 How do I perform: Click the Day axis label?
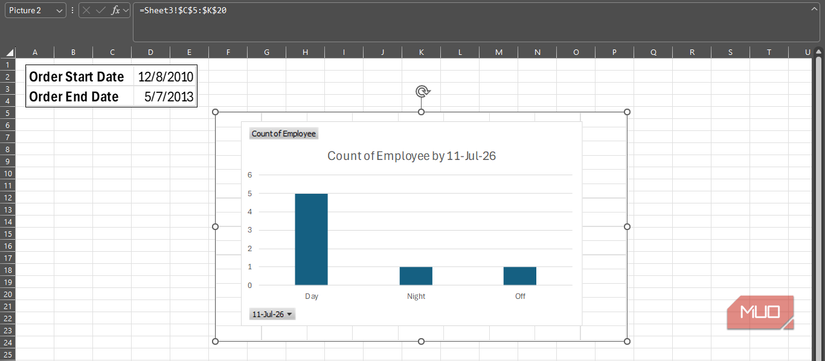(x=311, y=296)
